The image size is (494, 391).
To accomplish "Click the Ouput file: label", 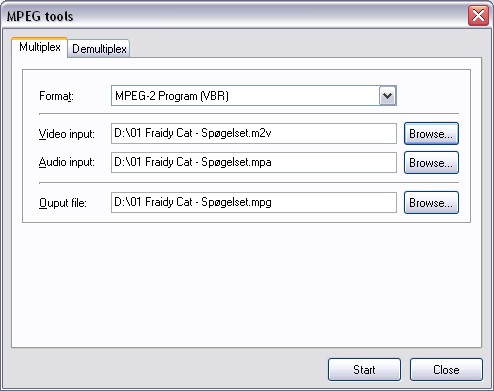I will (63, 203).
